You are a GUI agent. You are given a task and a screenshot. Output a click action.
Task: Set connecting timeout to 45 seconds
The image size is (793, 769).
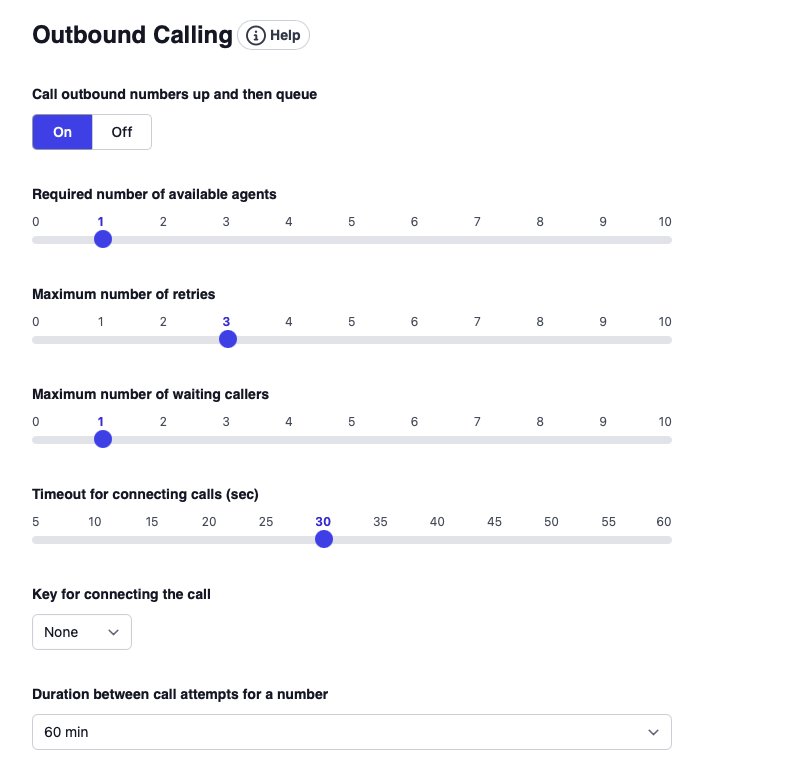[495, 540]
